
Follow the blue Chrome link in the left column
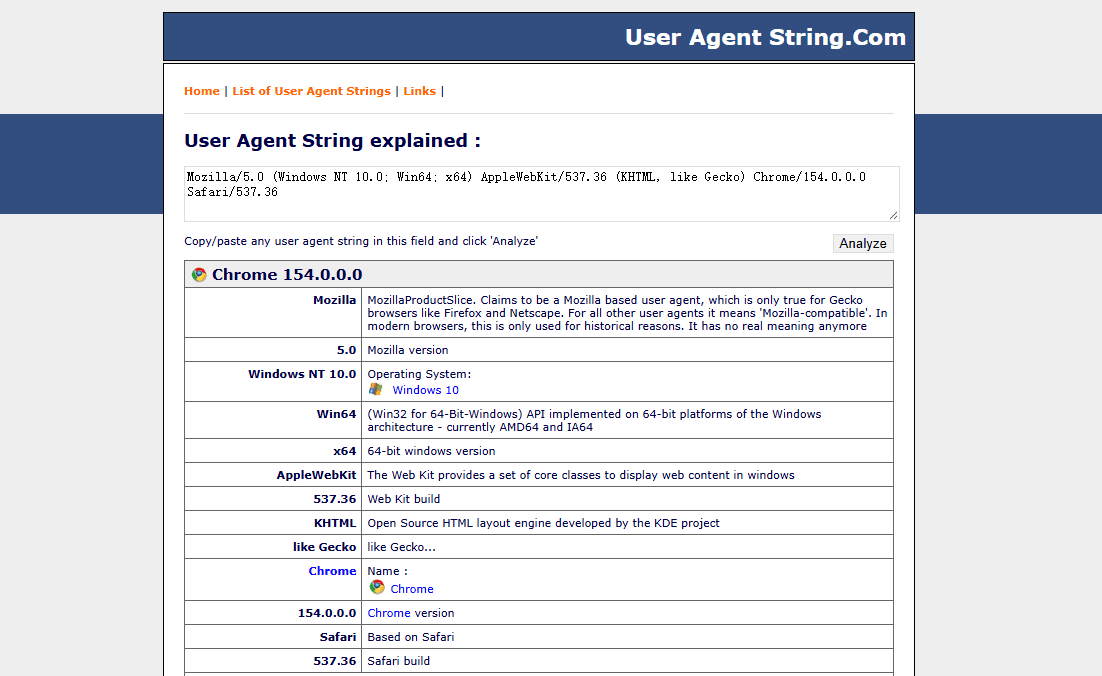[x=332, y=571]
